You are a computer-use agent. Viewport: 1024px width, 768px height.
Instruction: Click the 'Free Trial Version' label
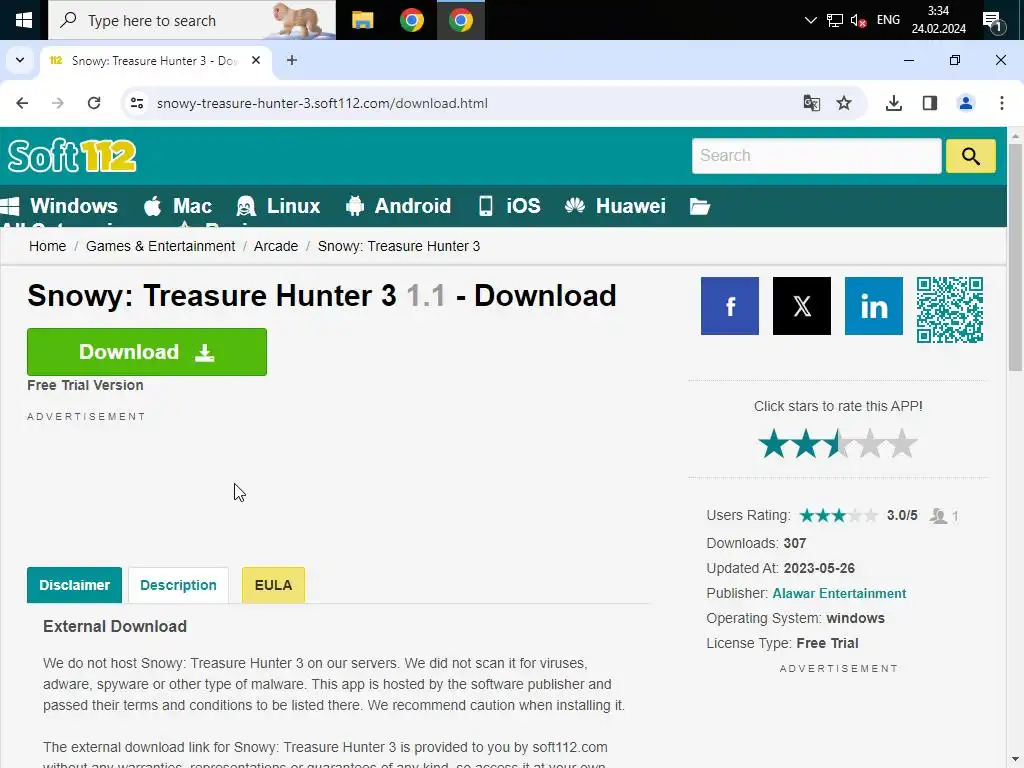pos(86,385)
